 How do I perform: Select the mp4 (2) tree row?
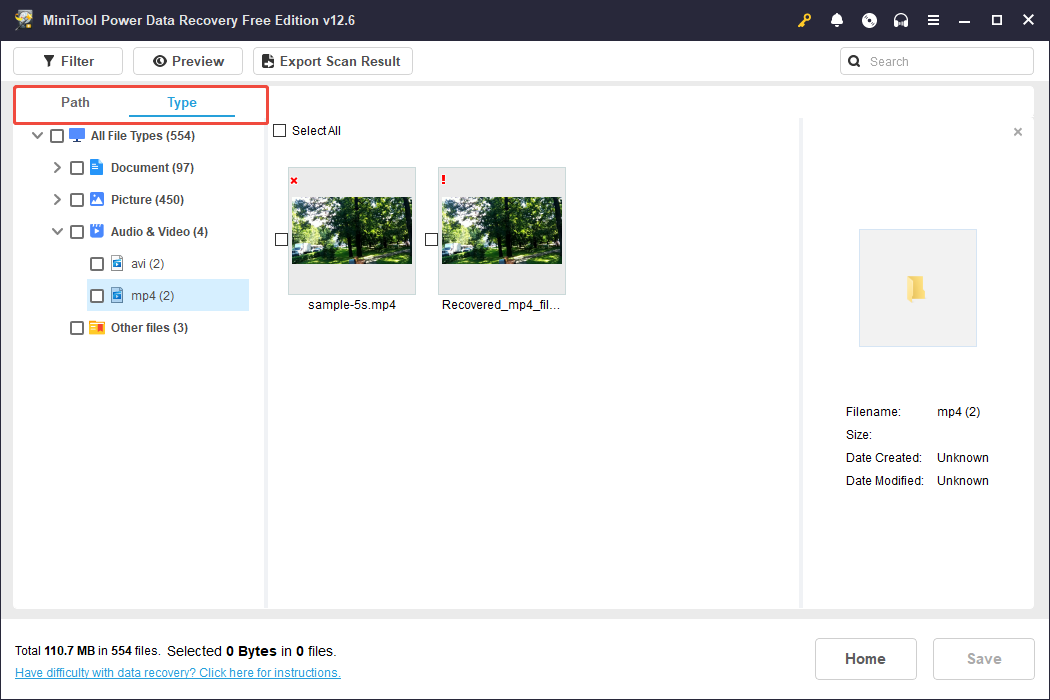tap(167, 295)
